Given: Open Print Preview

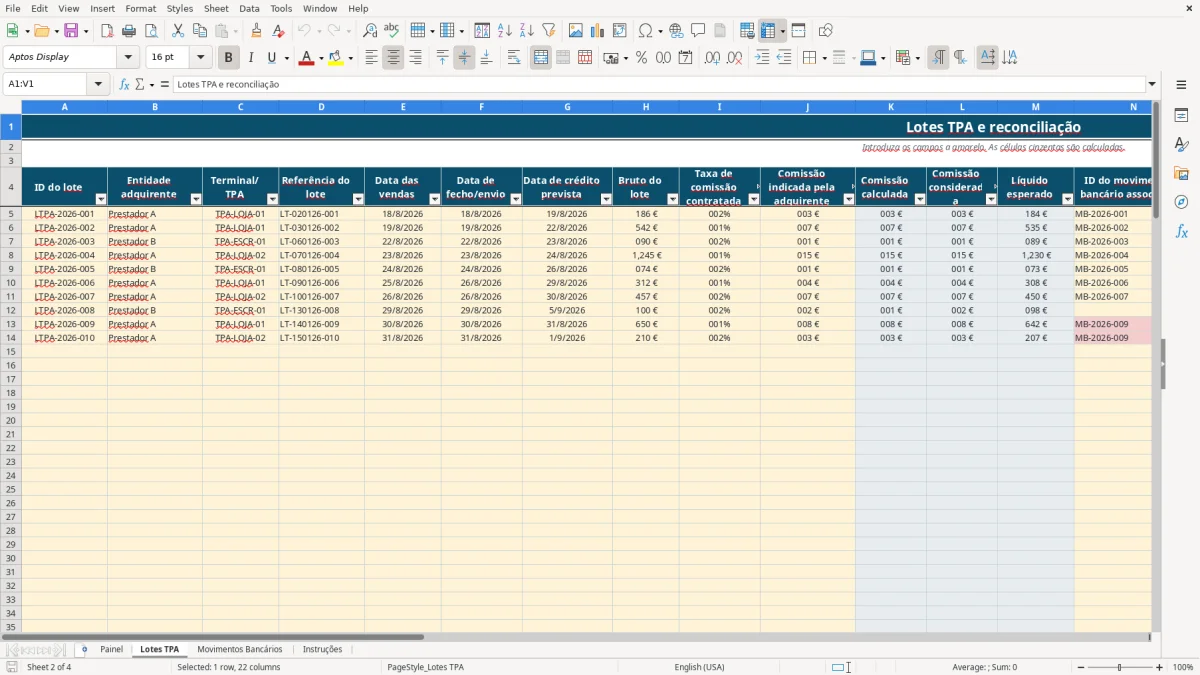Looking at the screenshot, I should pyautogui.click(x=150, y=31).
